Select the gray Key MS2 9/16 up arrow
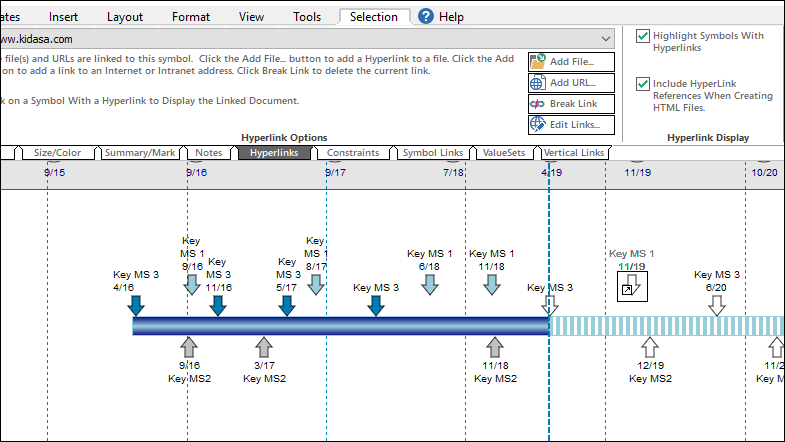Viewport: 785px width, 442px height. coord(189,346)
